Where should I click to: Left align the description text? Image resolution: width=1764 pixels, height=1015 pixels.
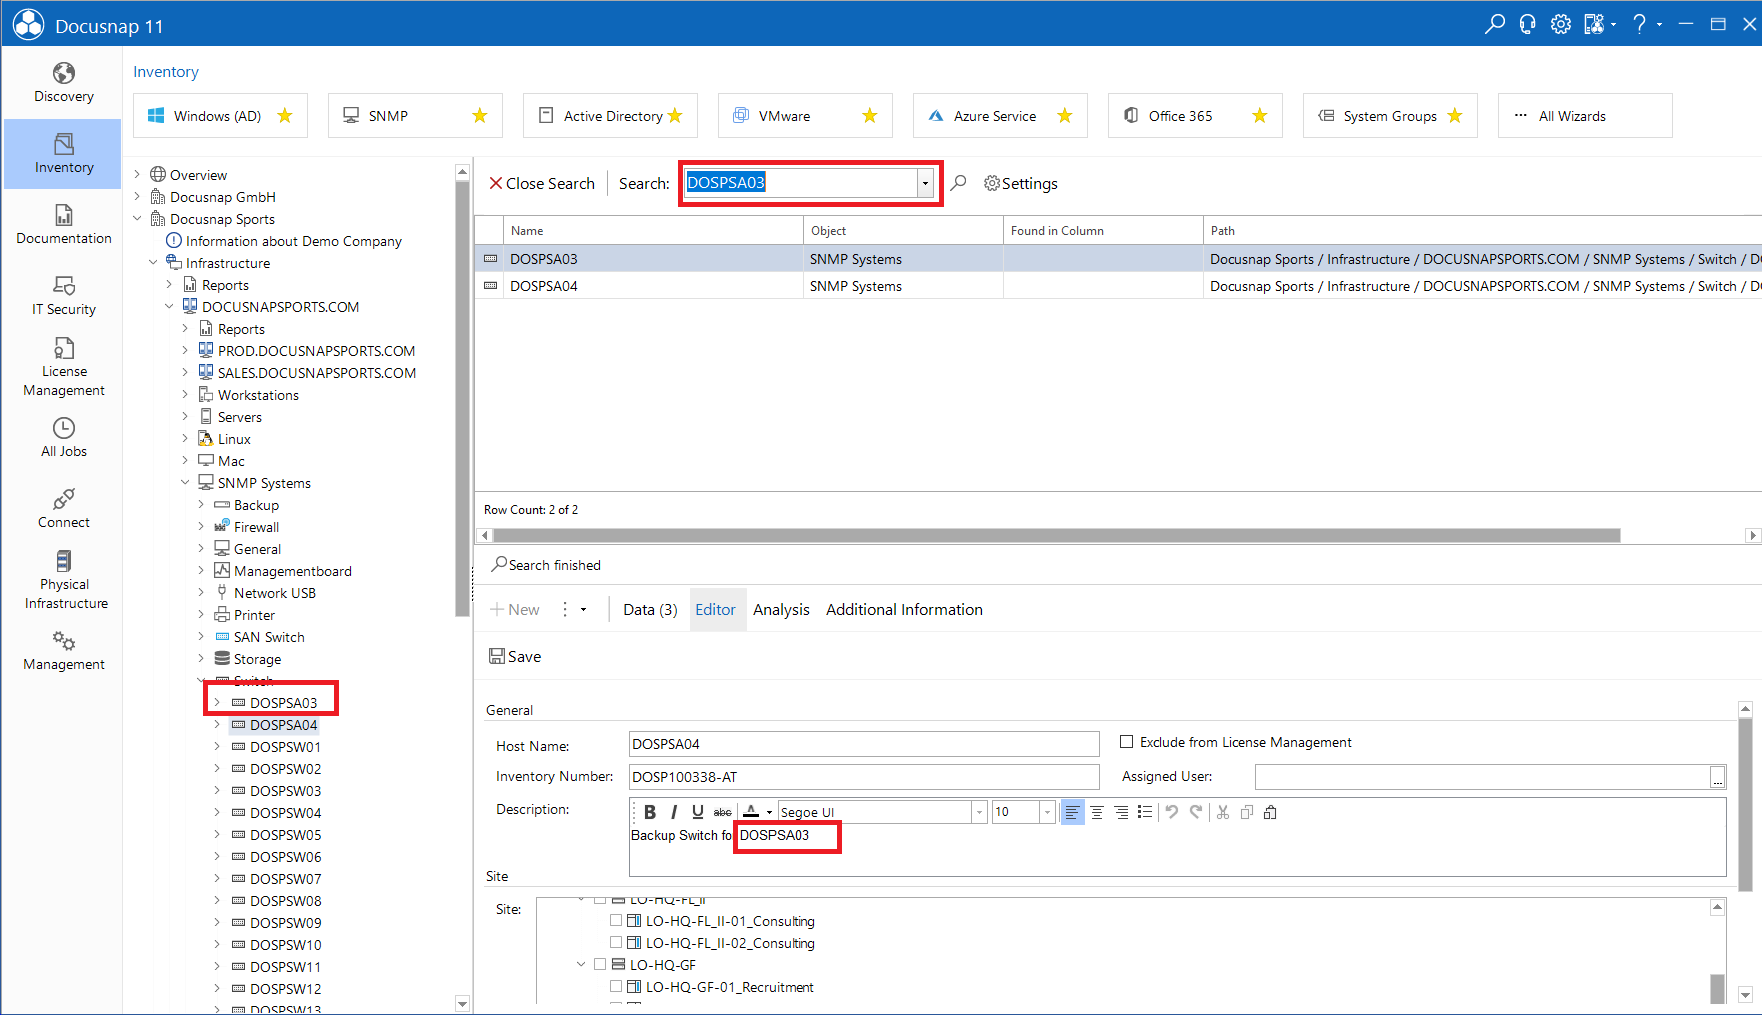pos(1072,812)
